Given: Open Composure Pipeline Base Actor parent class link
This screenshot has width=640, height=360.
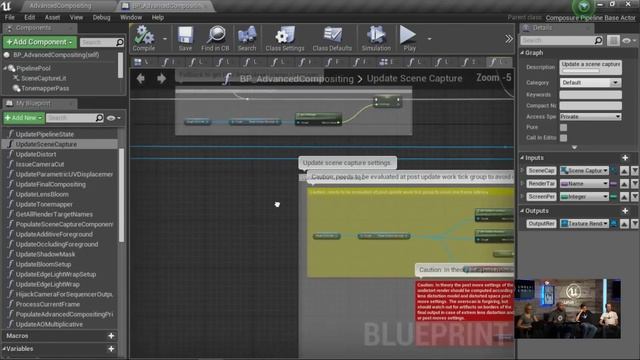Looking at the screenshot, I should (x=591, y=18).
